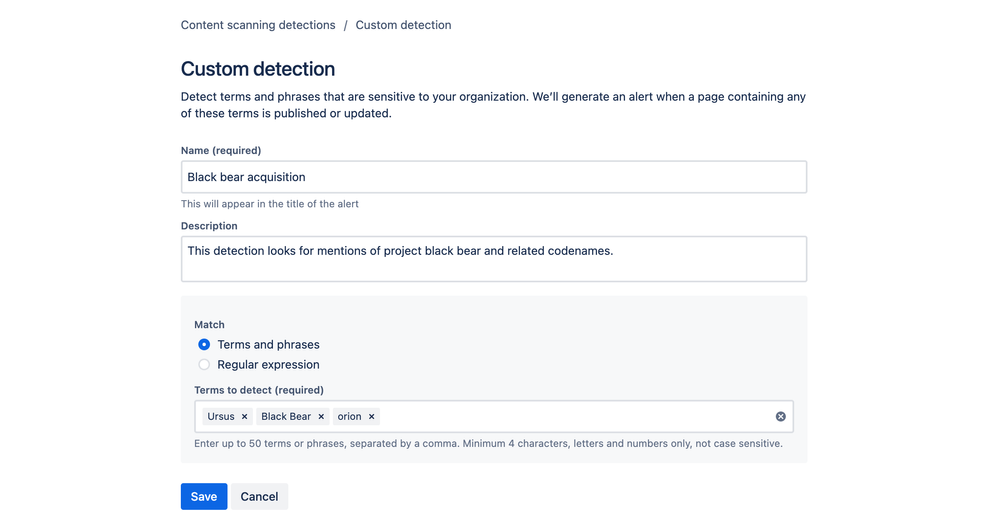Select the Ursus term chip text

coord(221,417)
